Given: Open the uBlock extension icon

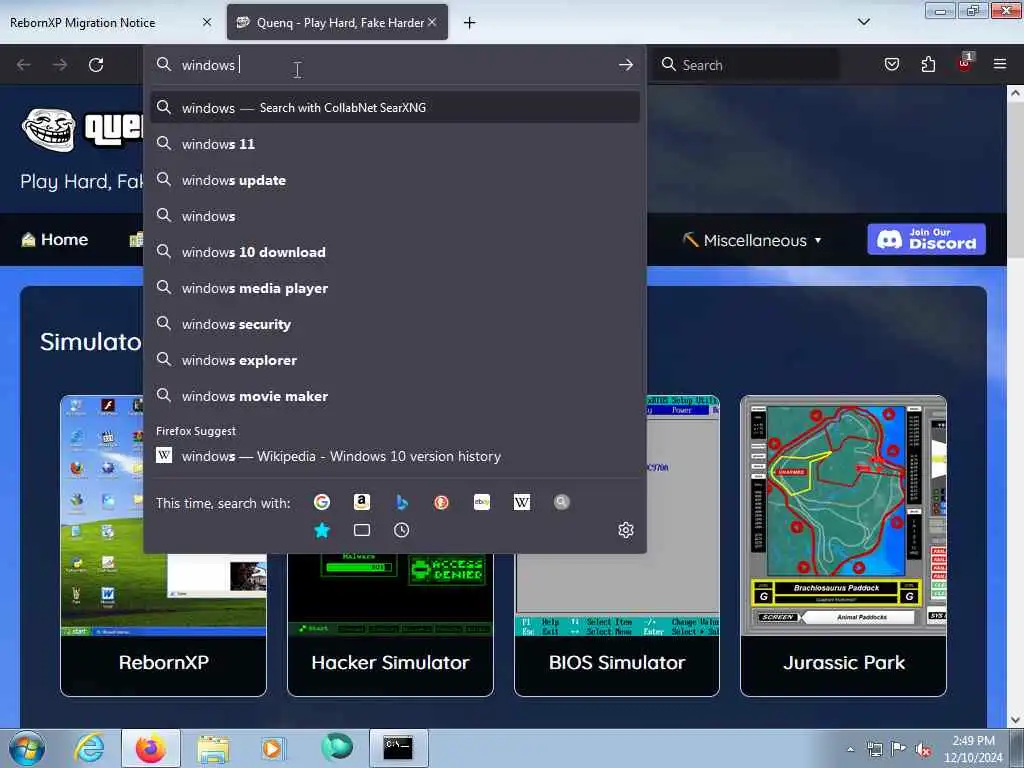Looking at the screenshot, I should (x=965, y=63).
